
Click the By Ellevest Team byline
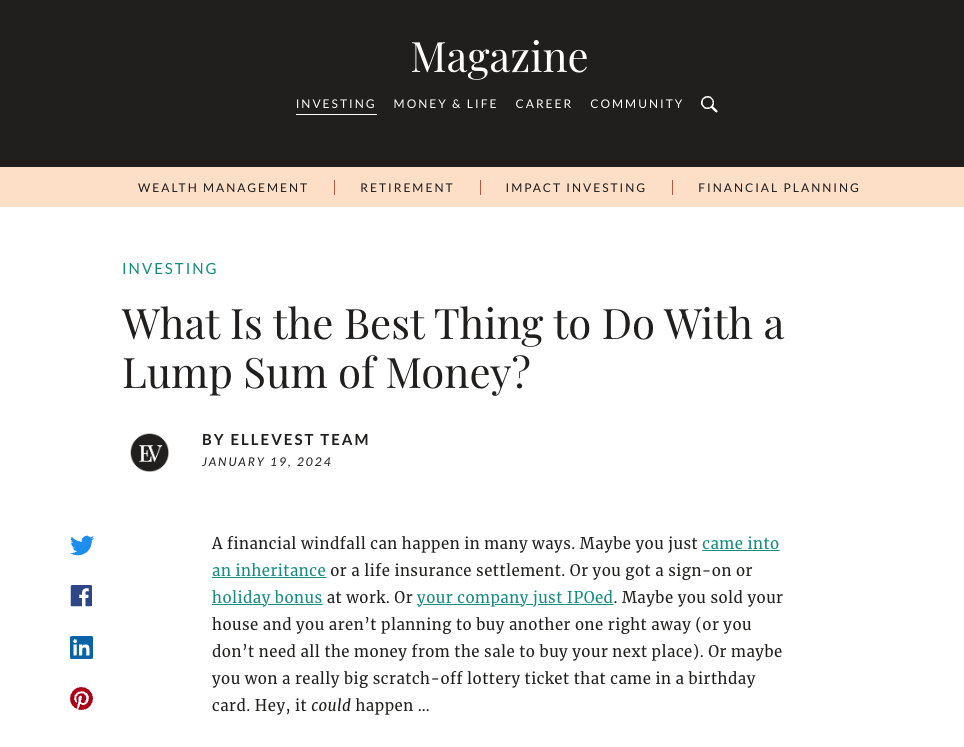(x=286, y=440)
